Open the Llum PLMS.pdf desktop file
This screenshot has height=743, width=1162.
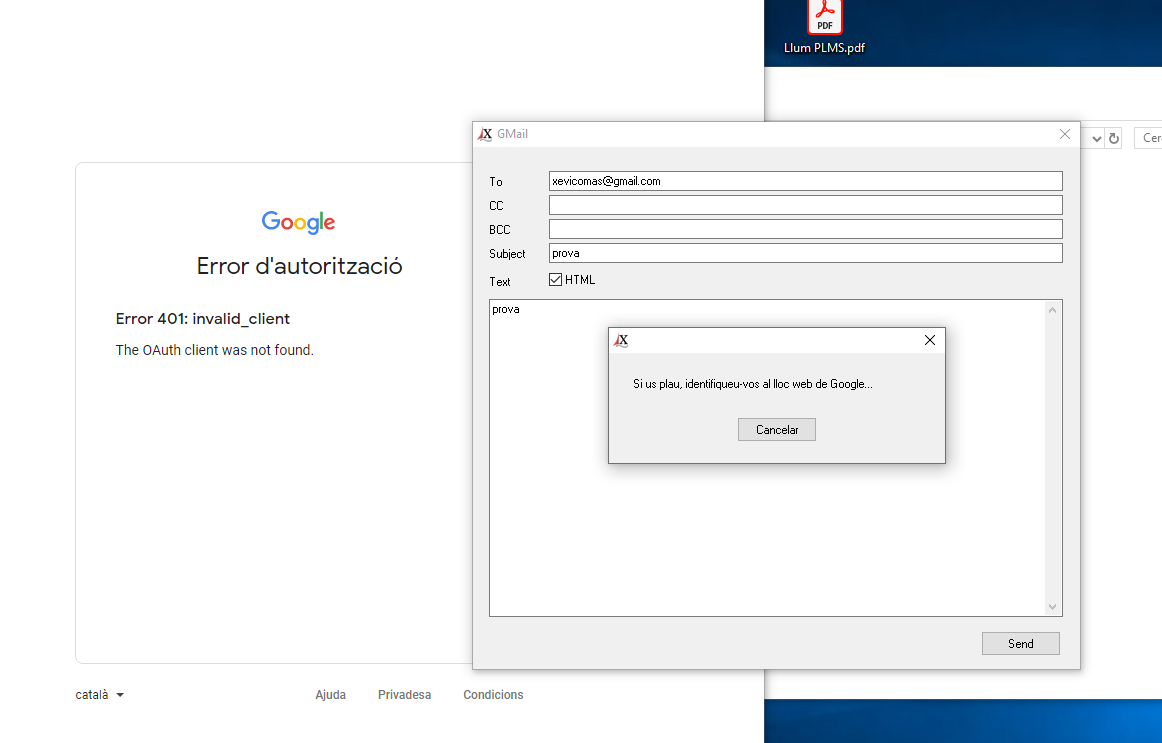pos(824,27)
